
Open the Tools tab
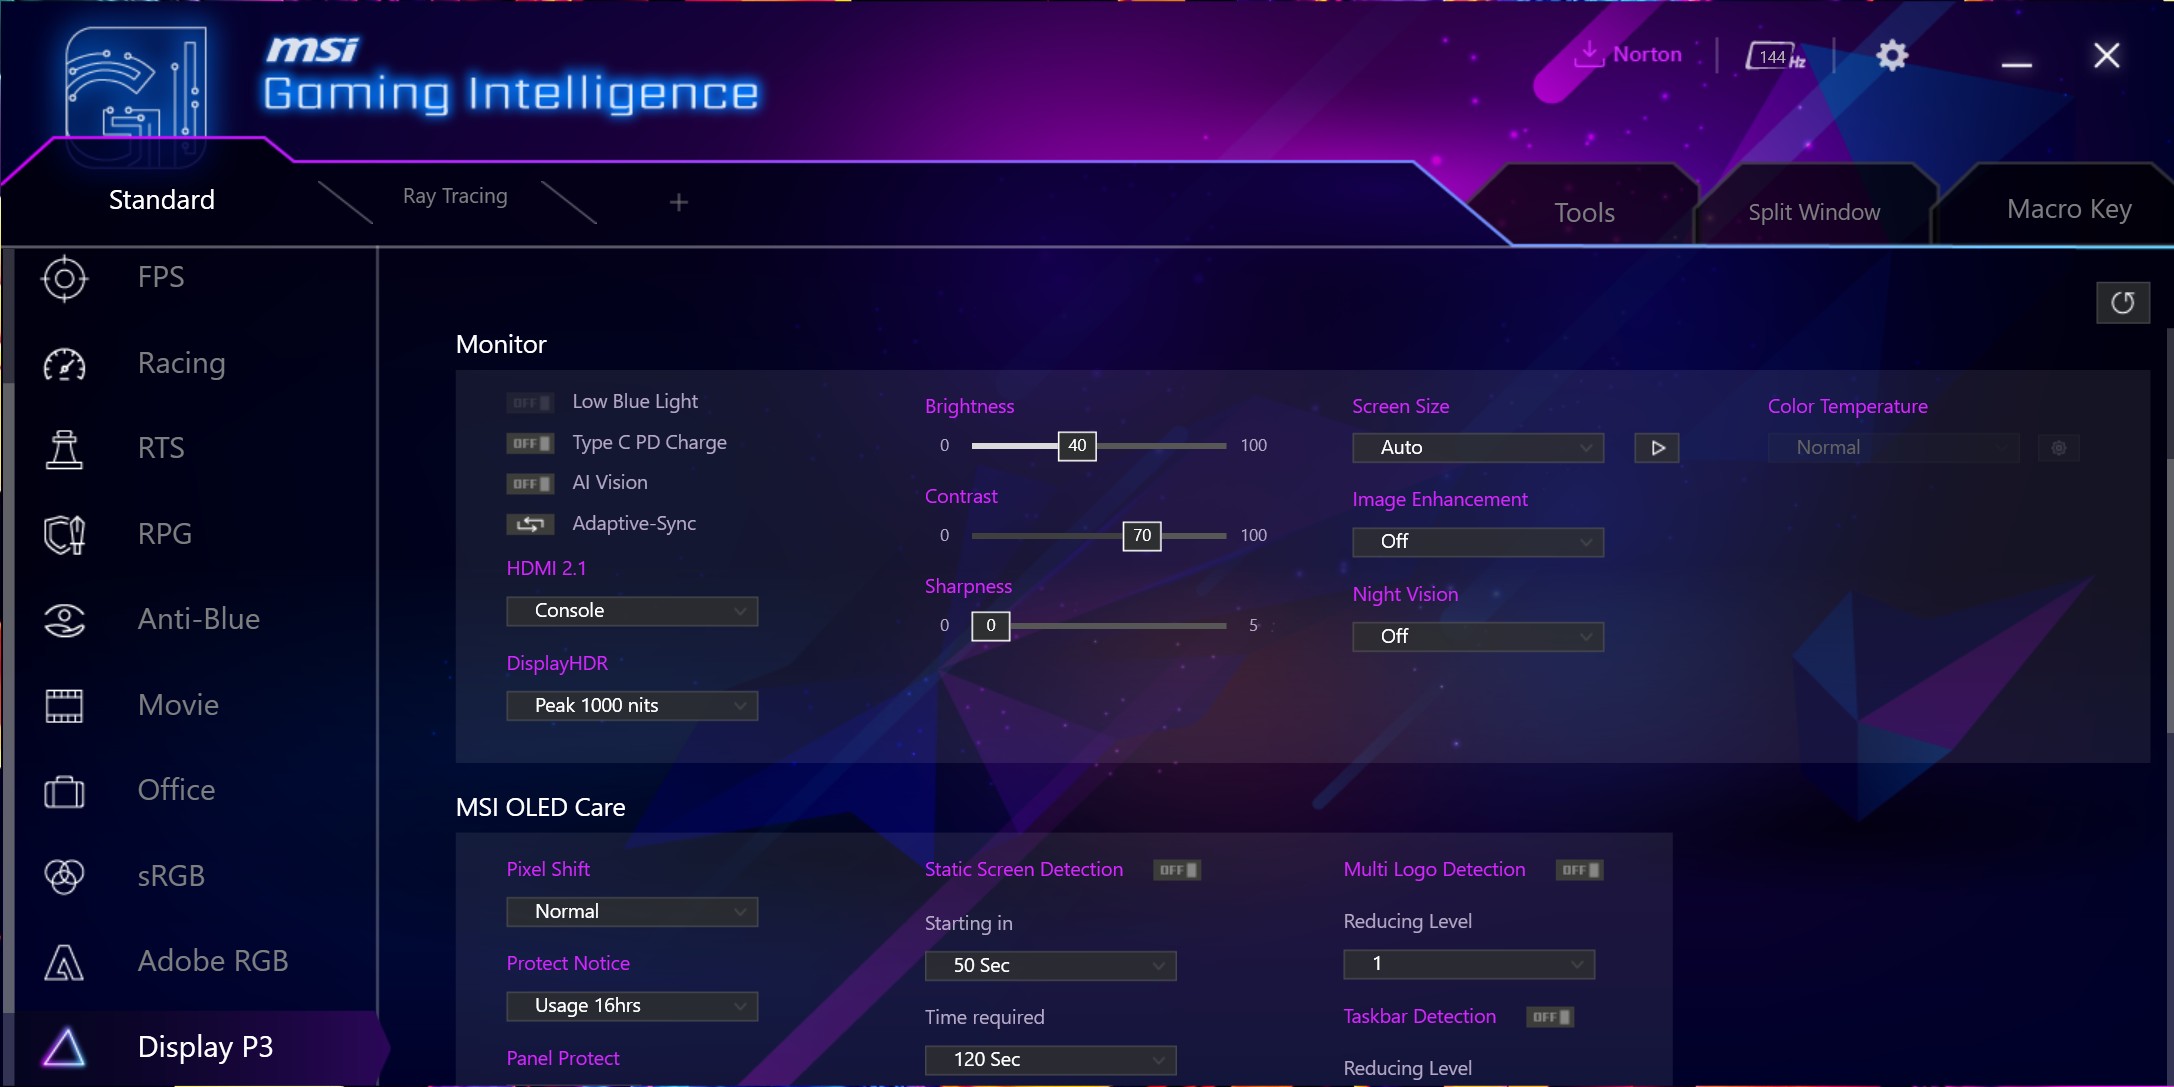pos(1584,213)
